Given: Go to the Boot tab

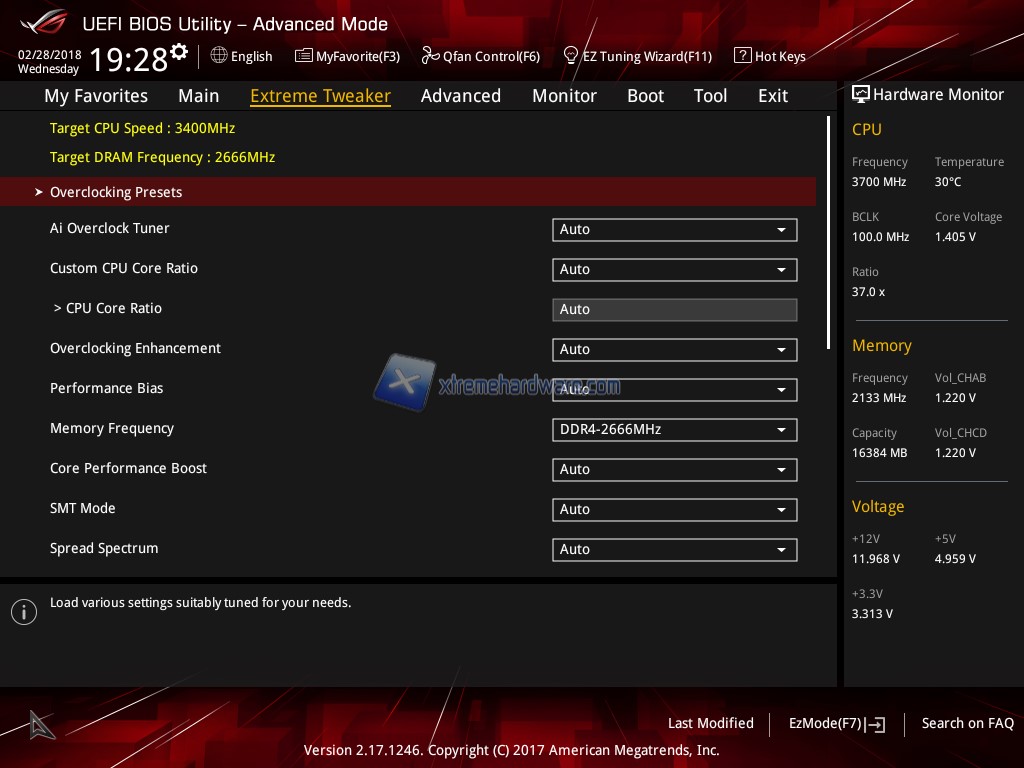Looking at the screenshot, I should 645,96.
